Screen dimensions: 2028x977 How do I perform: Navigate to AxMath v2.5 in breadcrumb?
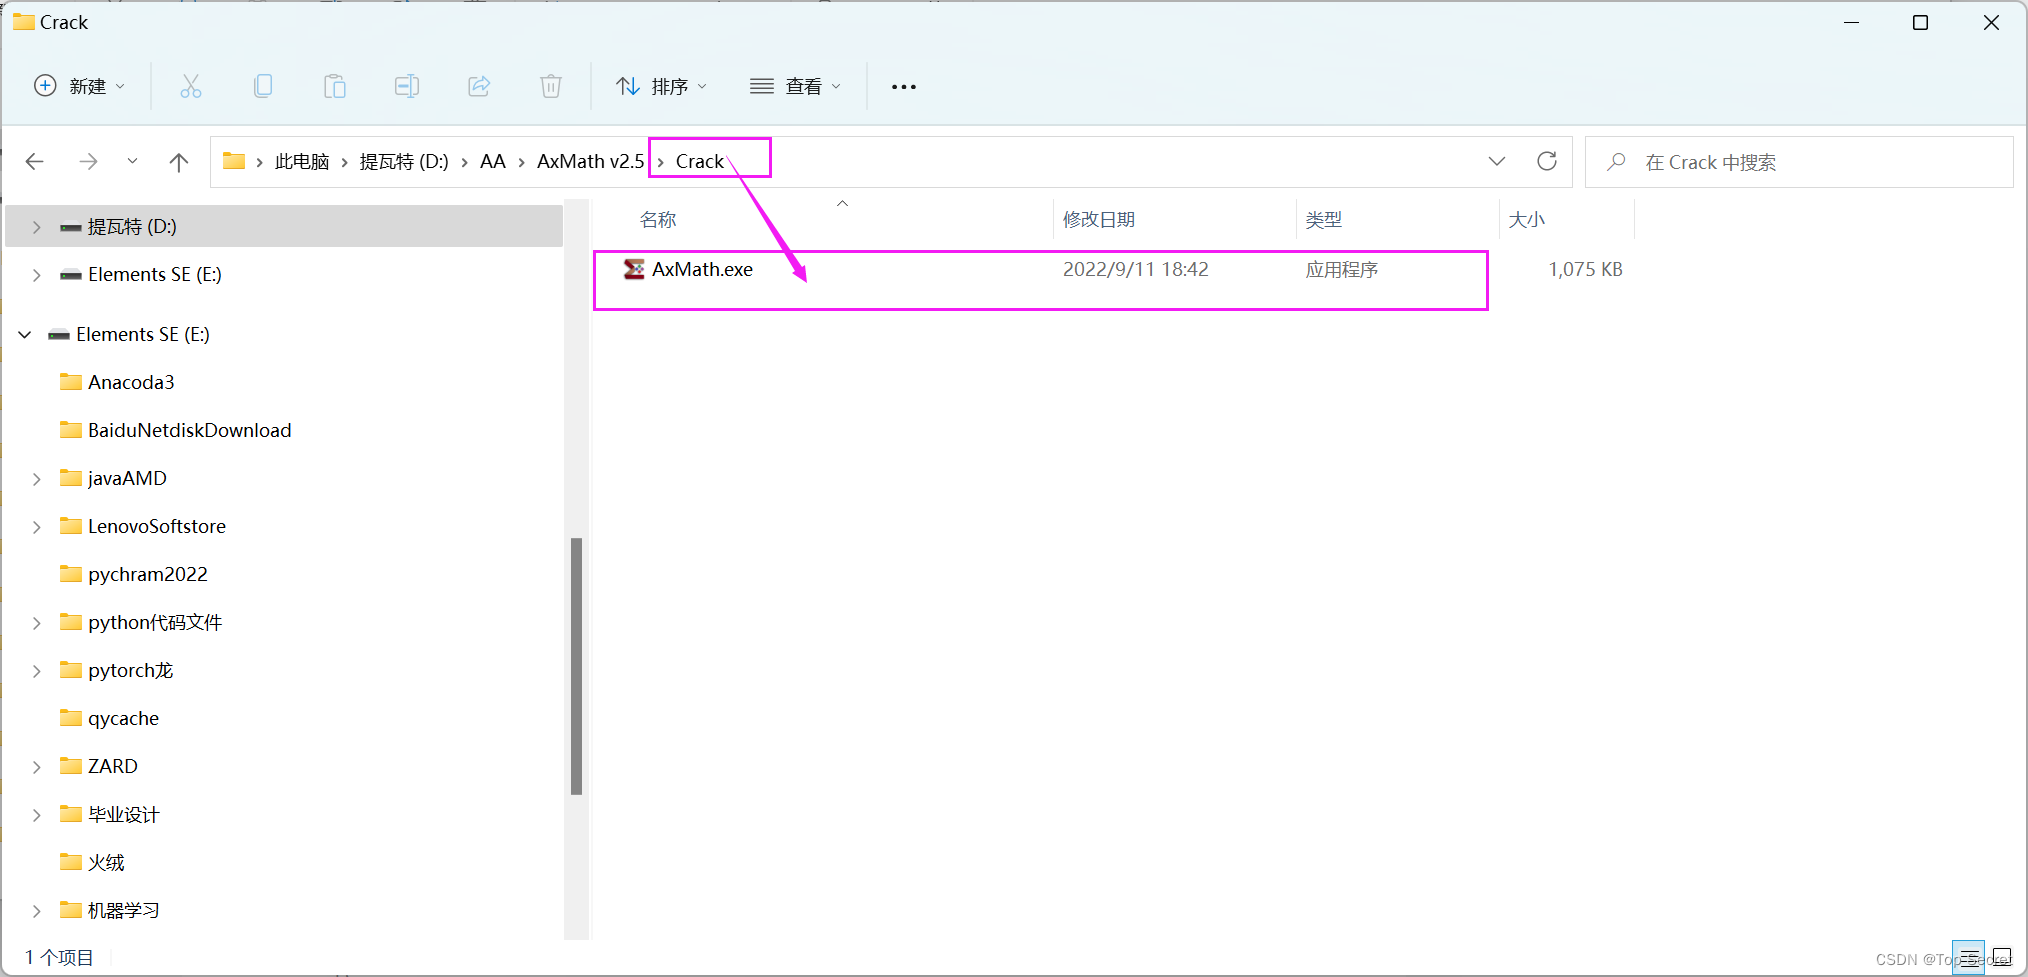pyautogui.click(x=590, y=162)
